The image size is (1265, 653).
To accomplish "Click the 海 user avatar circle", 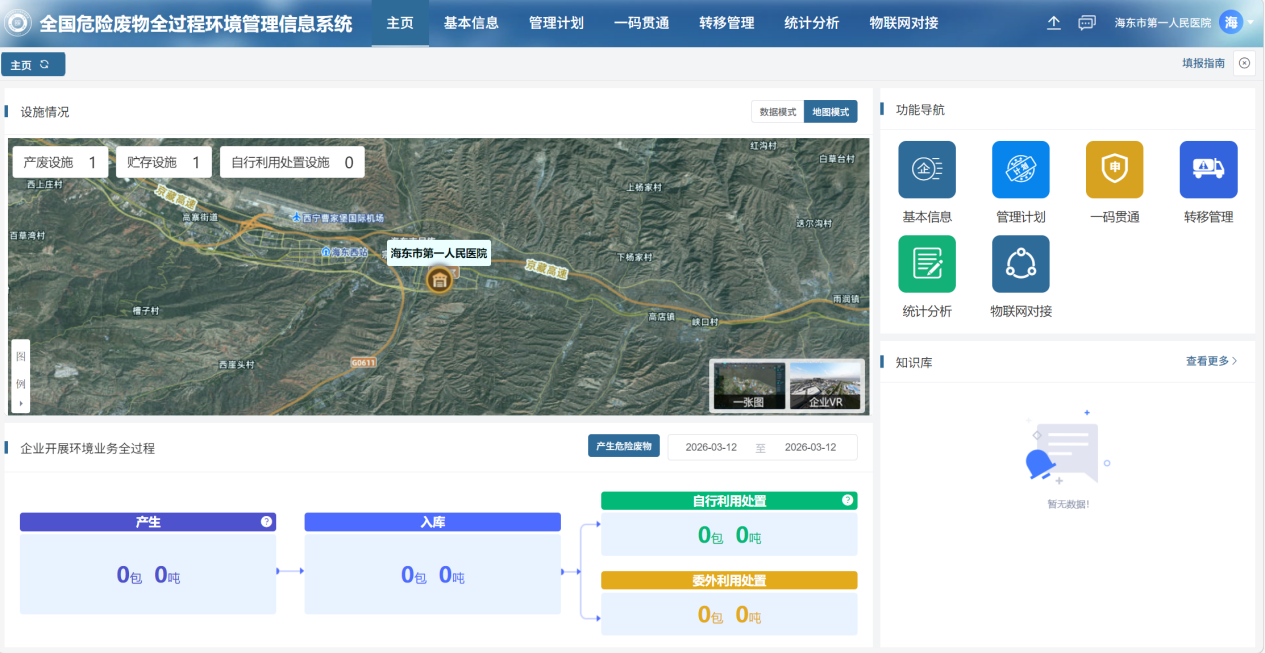I will click(1230, 22).
